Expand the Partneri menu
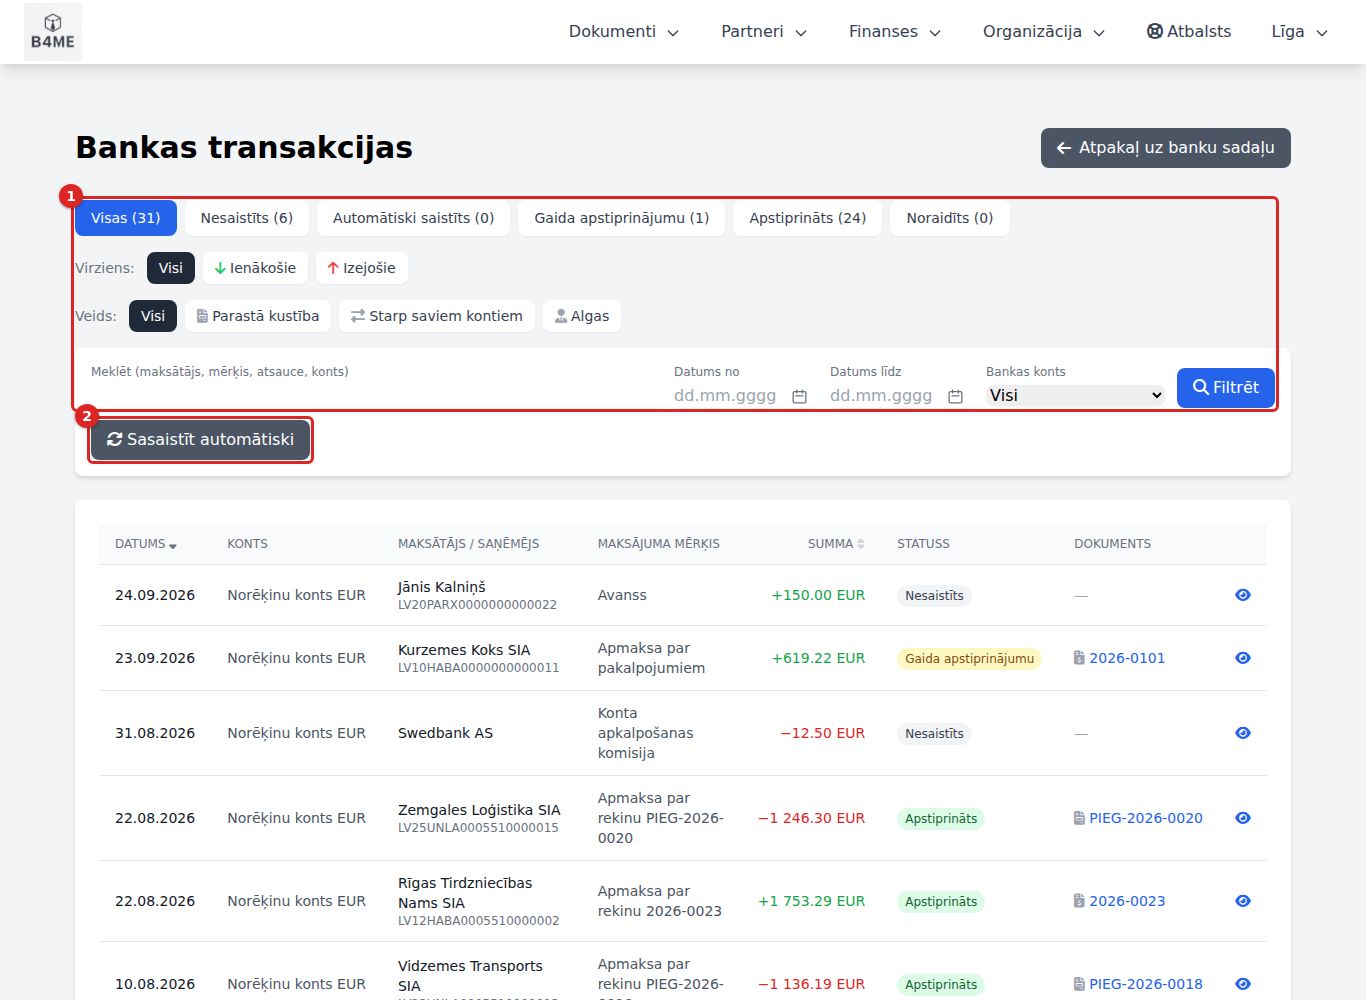The height and width of the screenshot is (1000, 1366). tap(764, 32)
